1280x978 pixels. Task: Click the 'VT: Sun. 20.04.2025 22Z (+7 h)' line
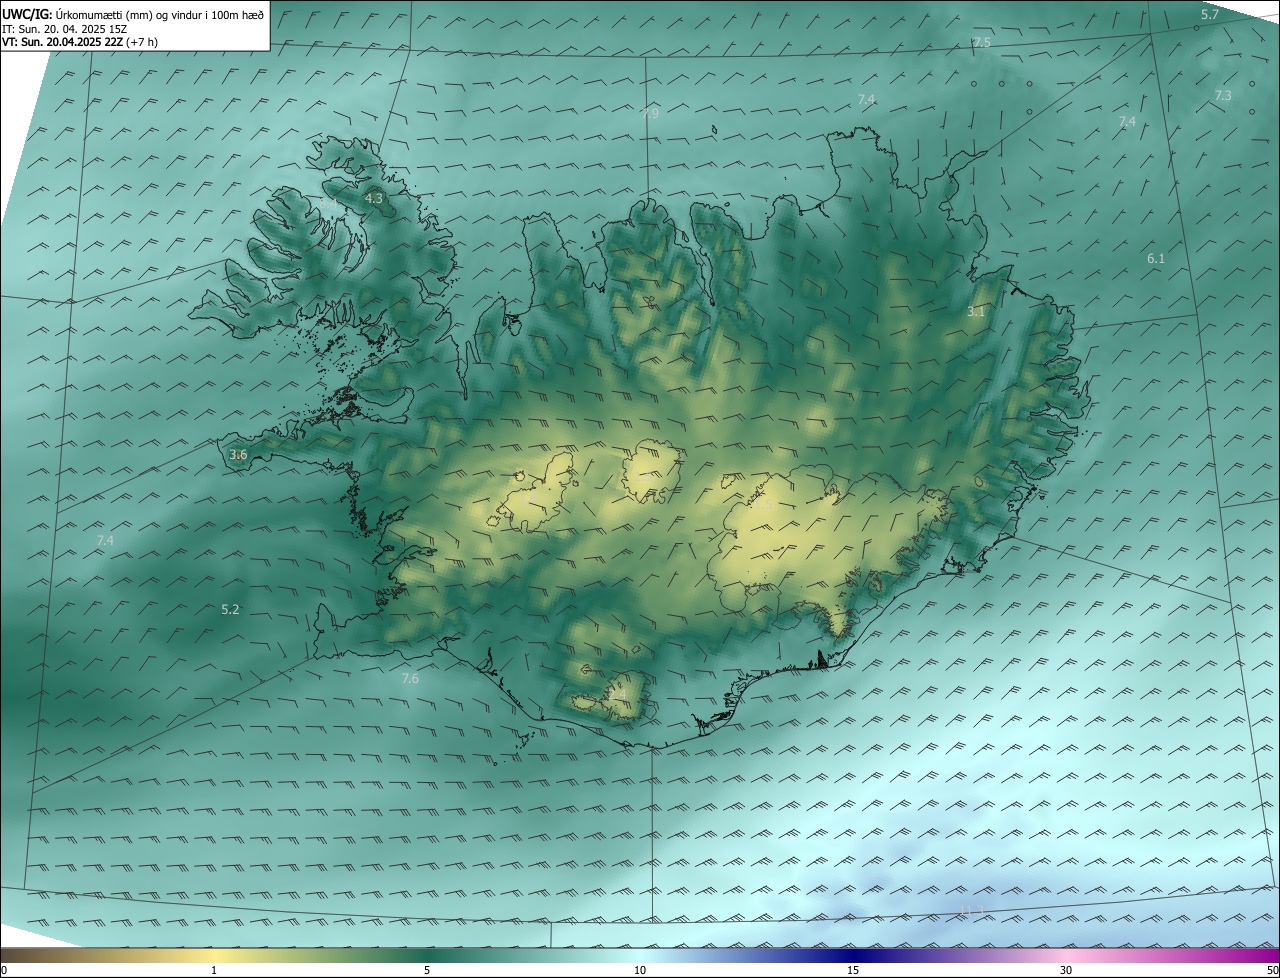point(80,42)
